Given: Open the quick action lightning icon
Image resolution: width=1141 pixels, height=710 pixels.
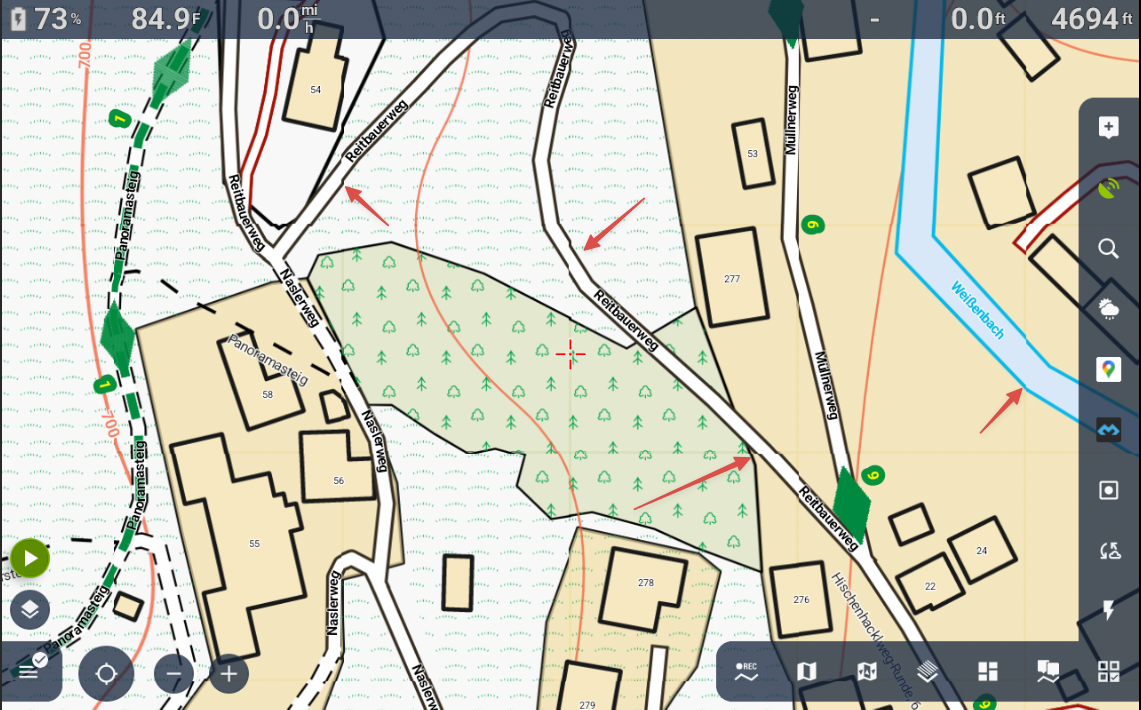Looking at the screenshot, I should (1108, 610).
